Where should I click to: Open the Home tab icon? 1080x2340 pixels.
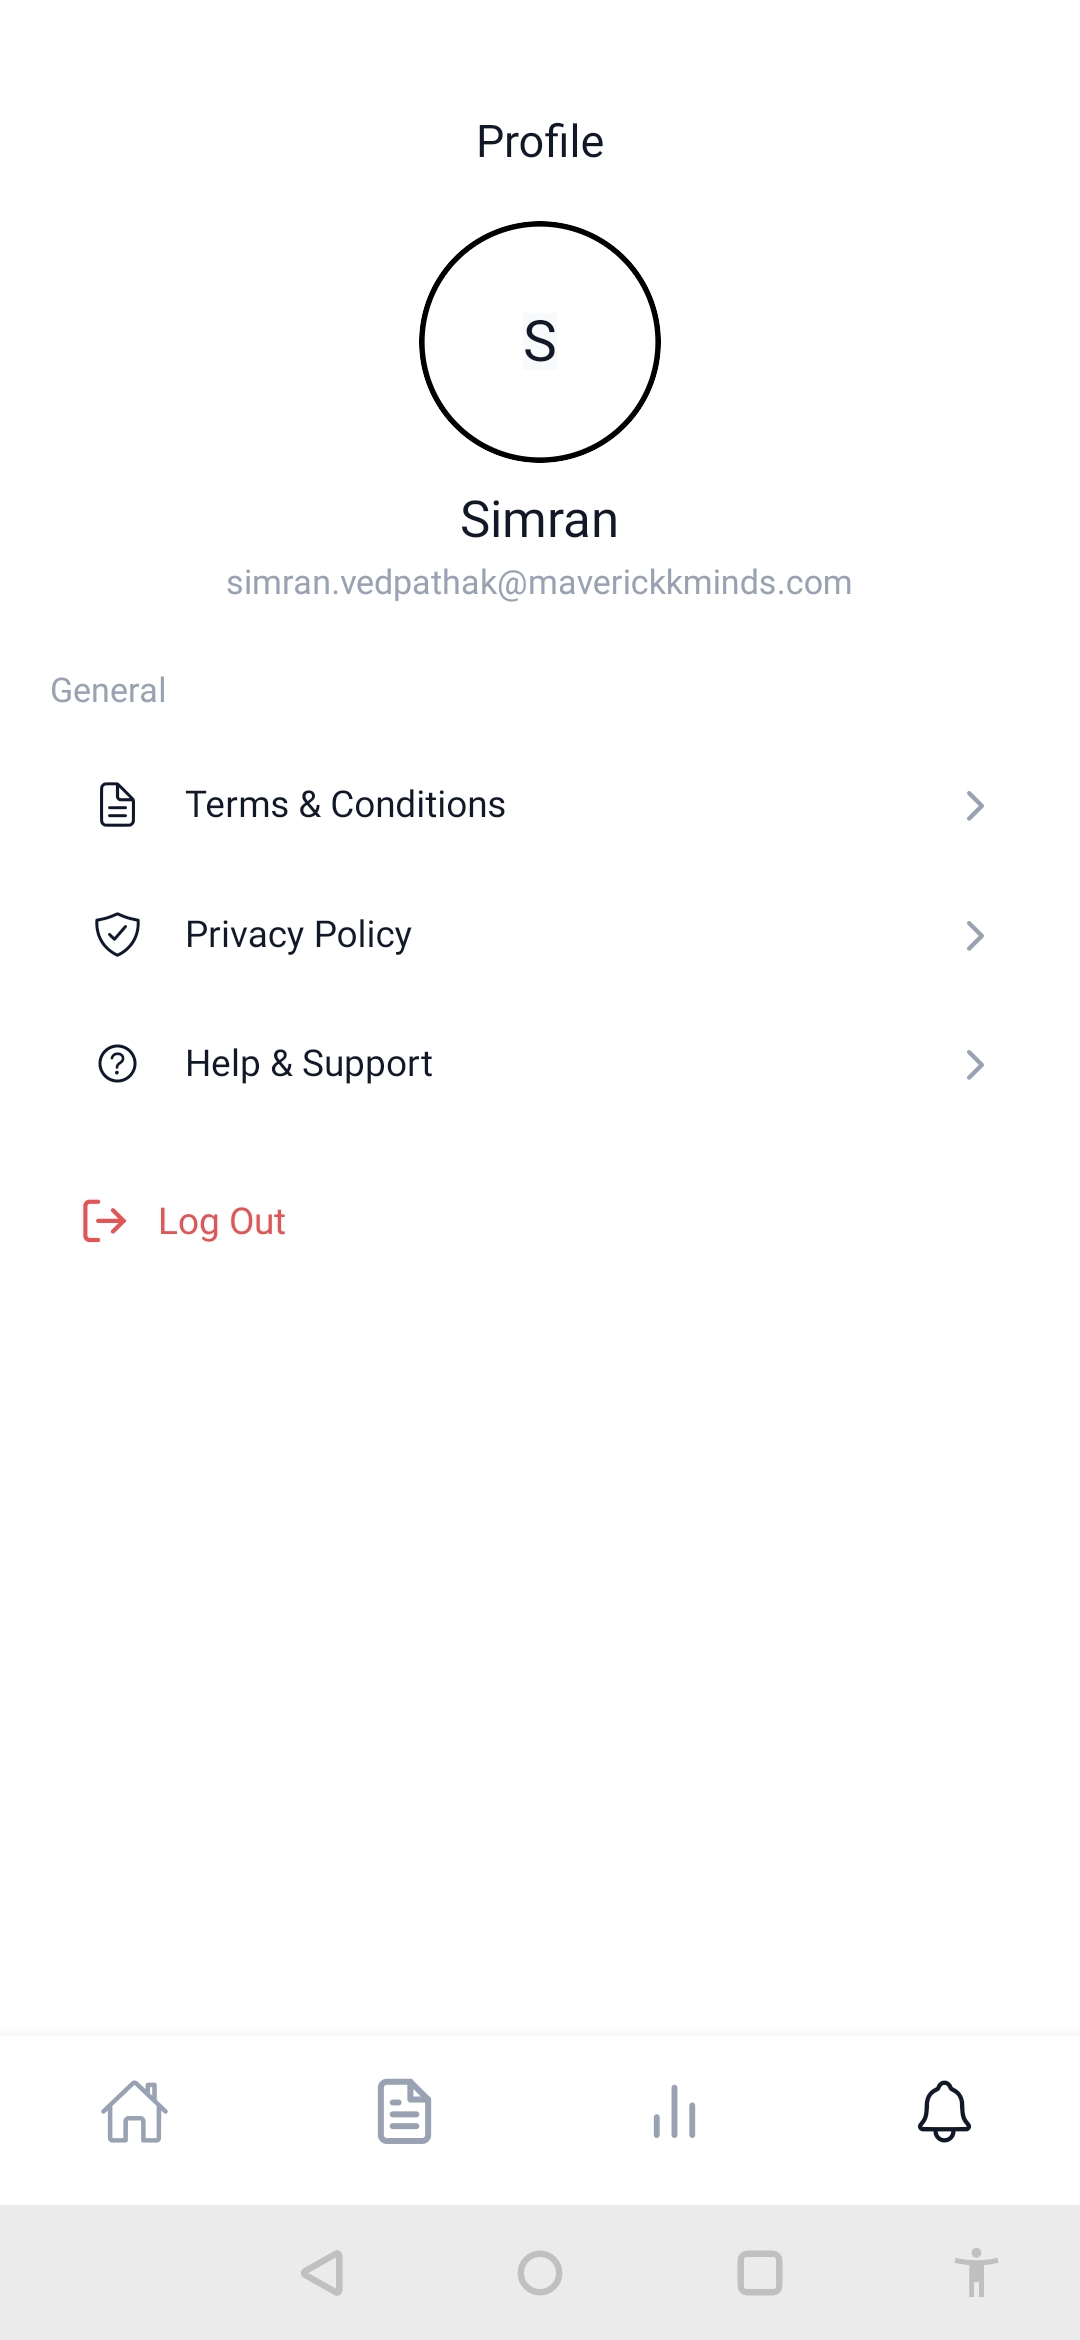[135, 2112]
